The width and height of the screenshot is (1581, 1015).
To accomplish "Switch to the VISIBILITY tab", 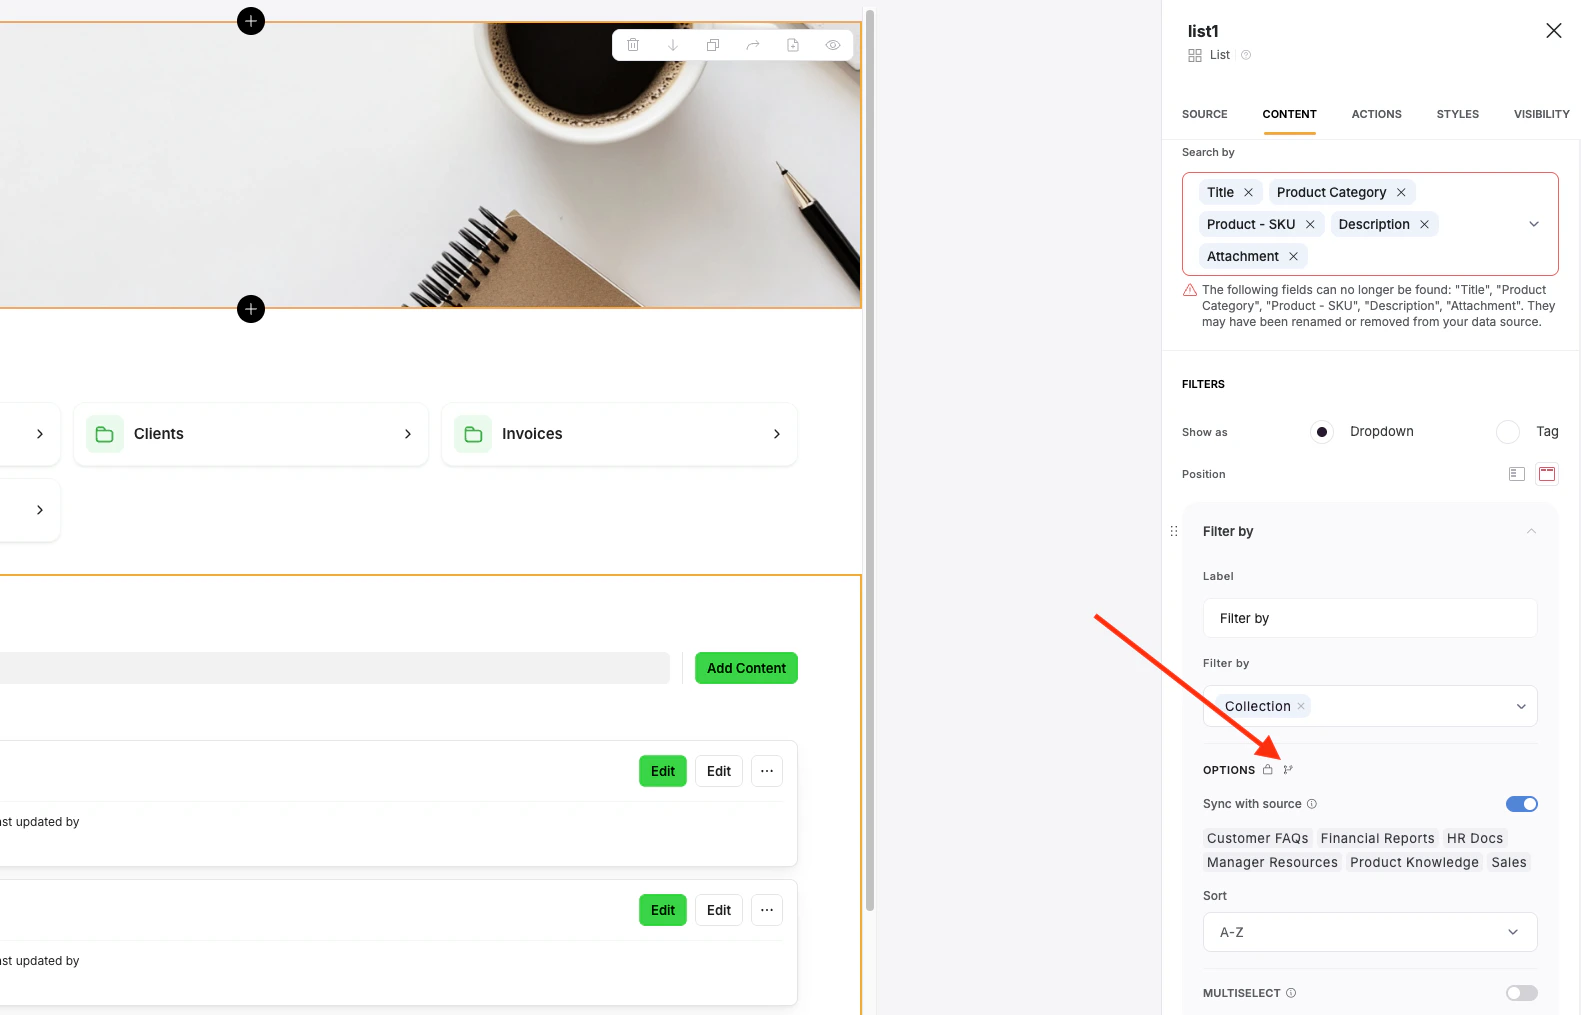I will click(1541, 114).
